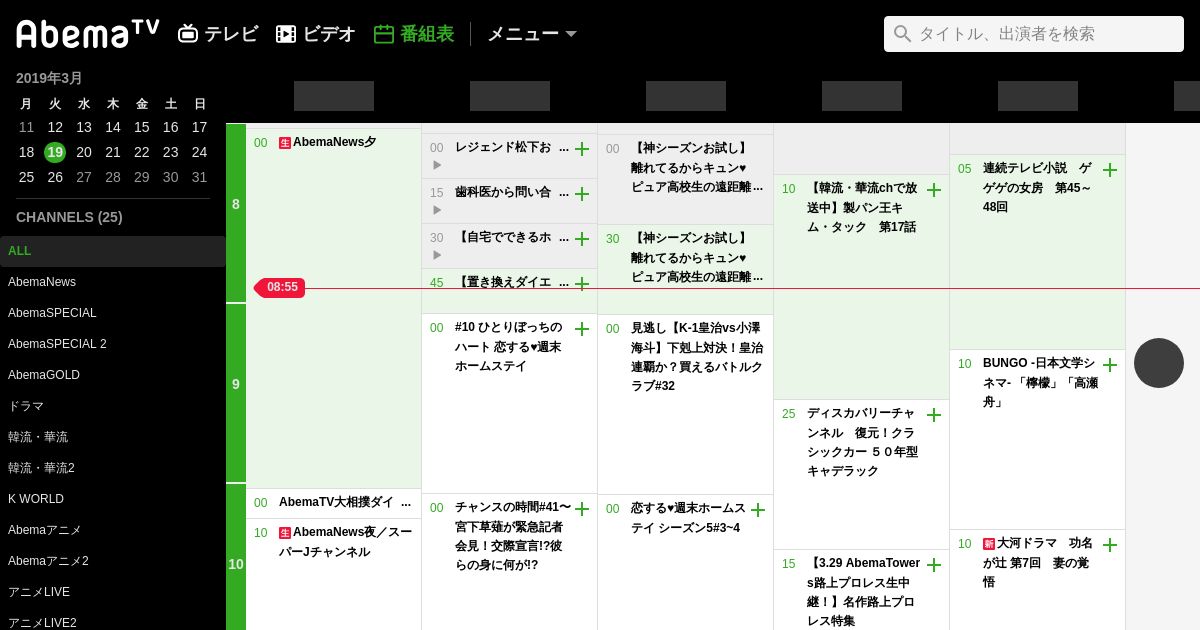
Task: Add チャンスの時間#41 with plus icon
Action: (582, 509)
